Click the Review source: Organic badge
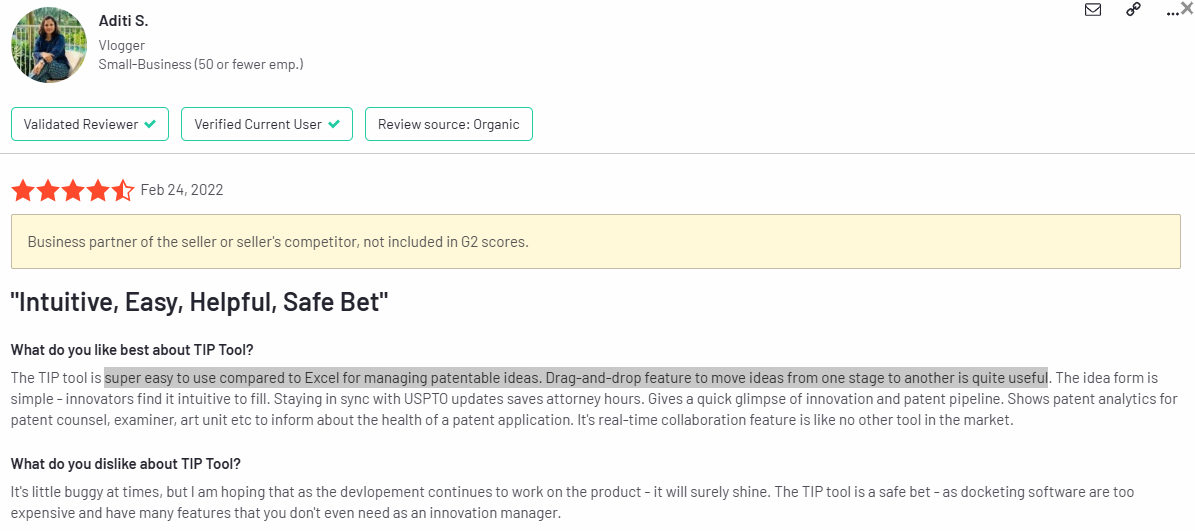 pos(449,124)
